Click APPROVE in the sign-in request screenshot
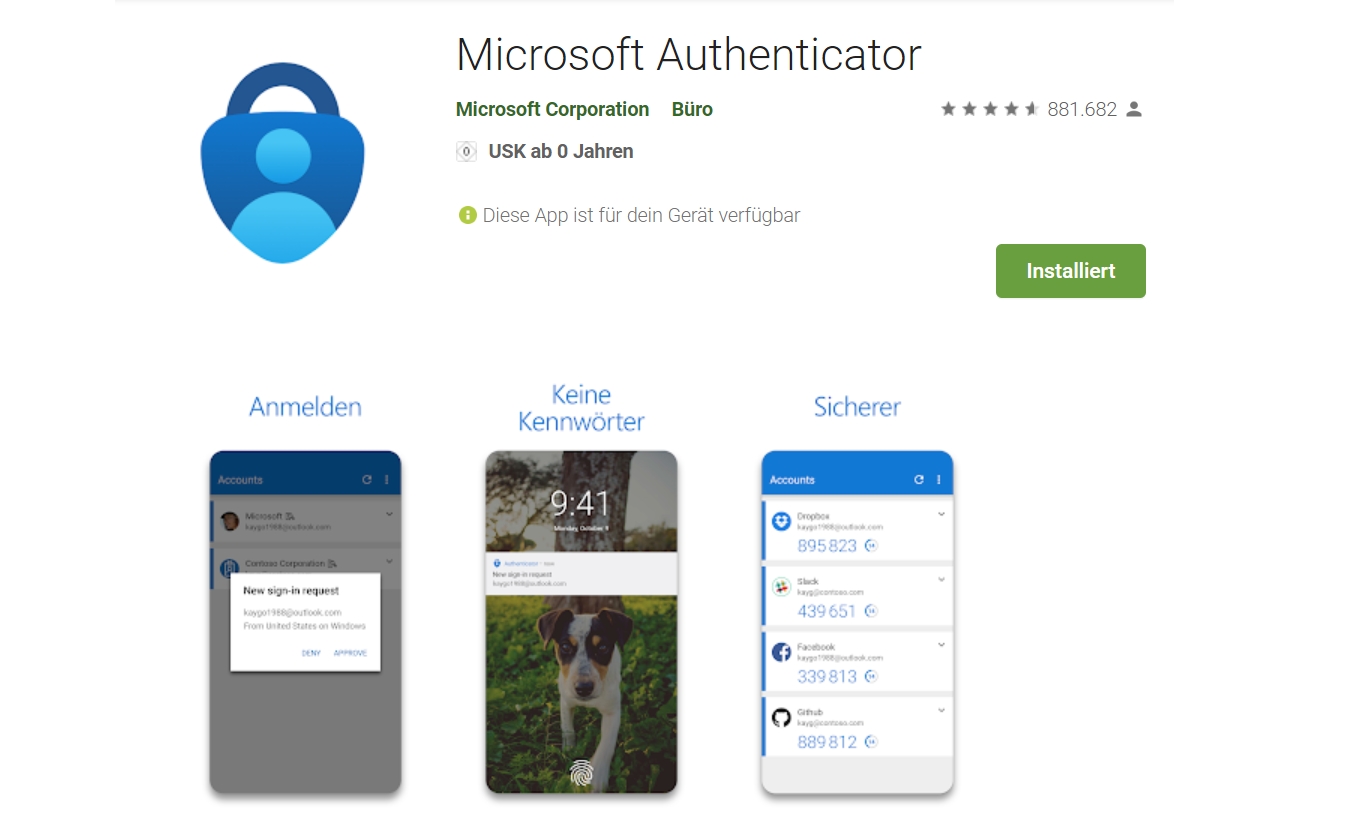Screen dimensions: 1355x819 [x=350, y=653]
